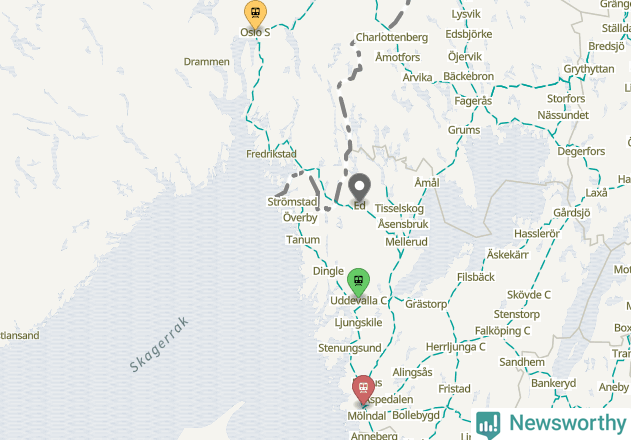Click the Herrljunga C station label

point(456,347)
